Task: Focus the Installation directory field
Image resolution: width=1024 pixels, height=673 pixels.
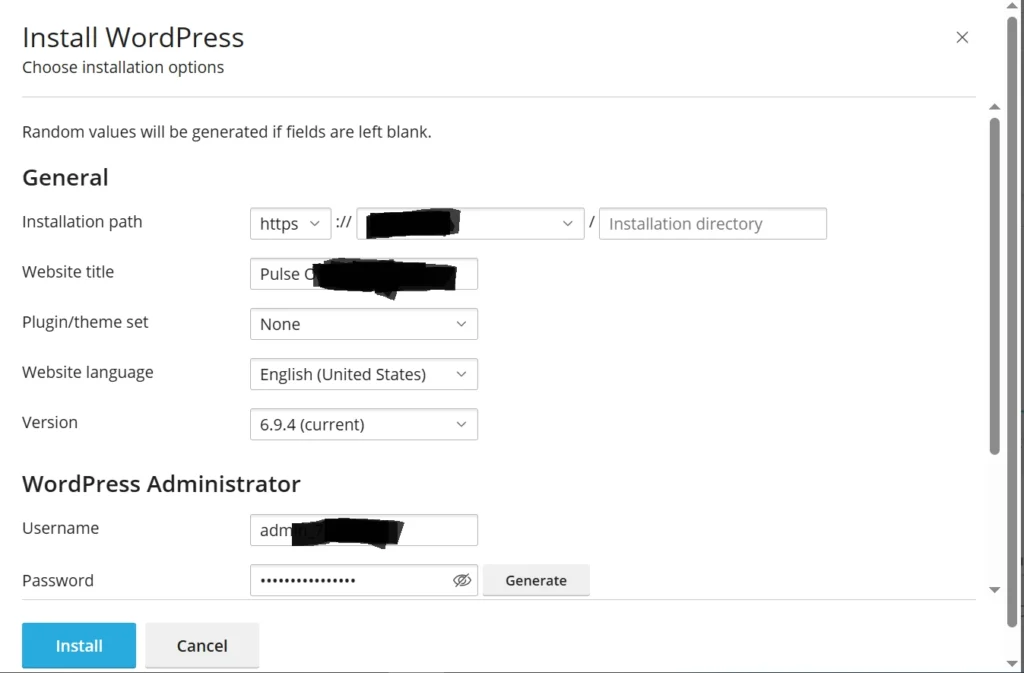Action: tap(712, 223)
